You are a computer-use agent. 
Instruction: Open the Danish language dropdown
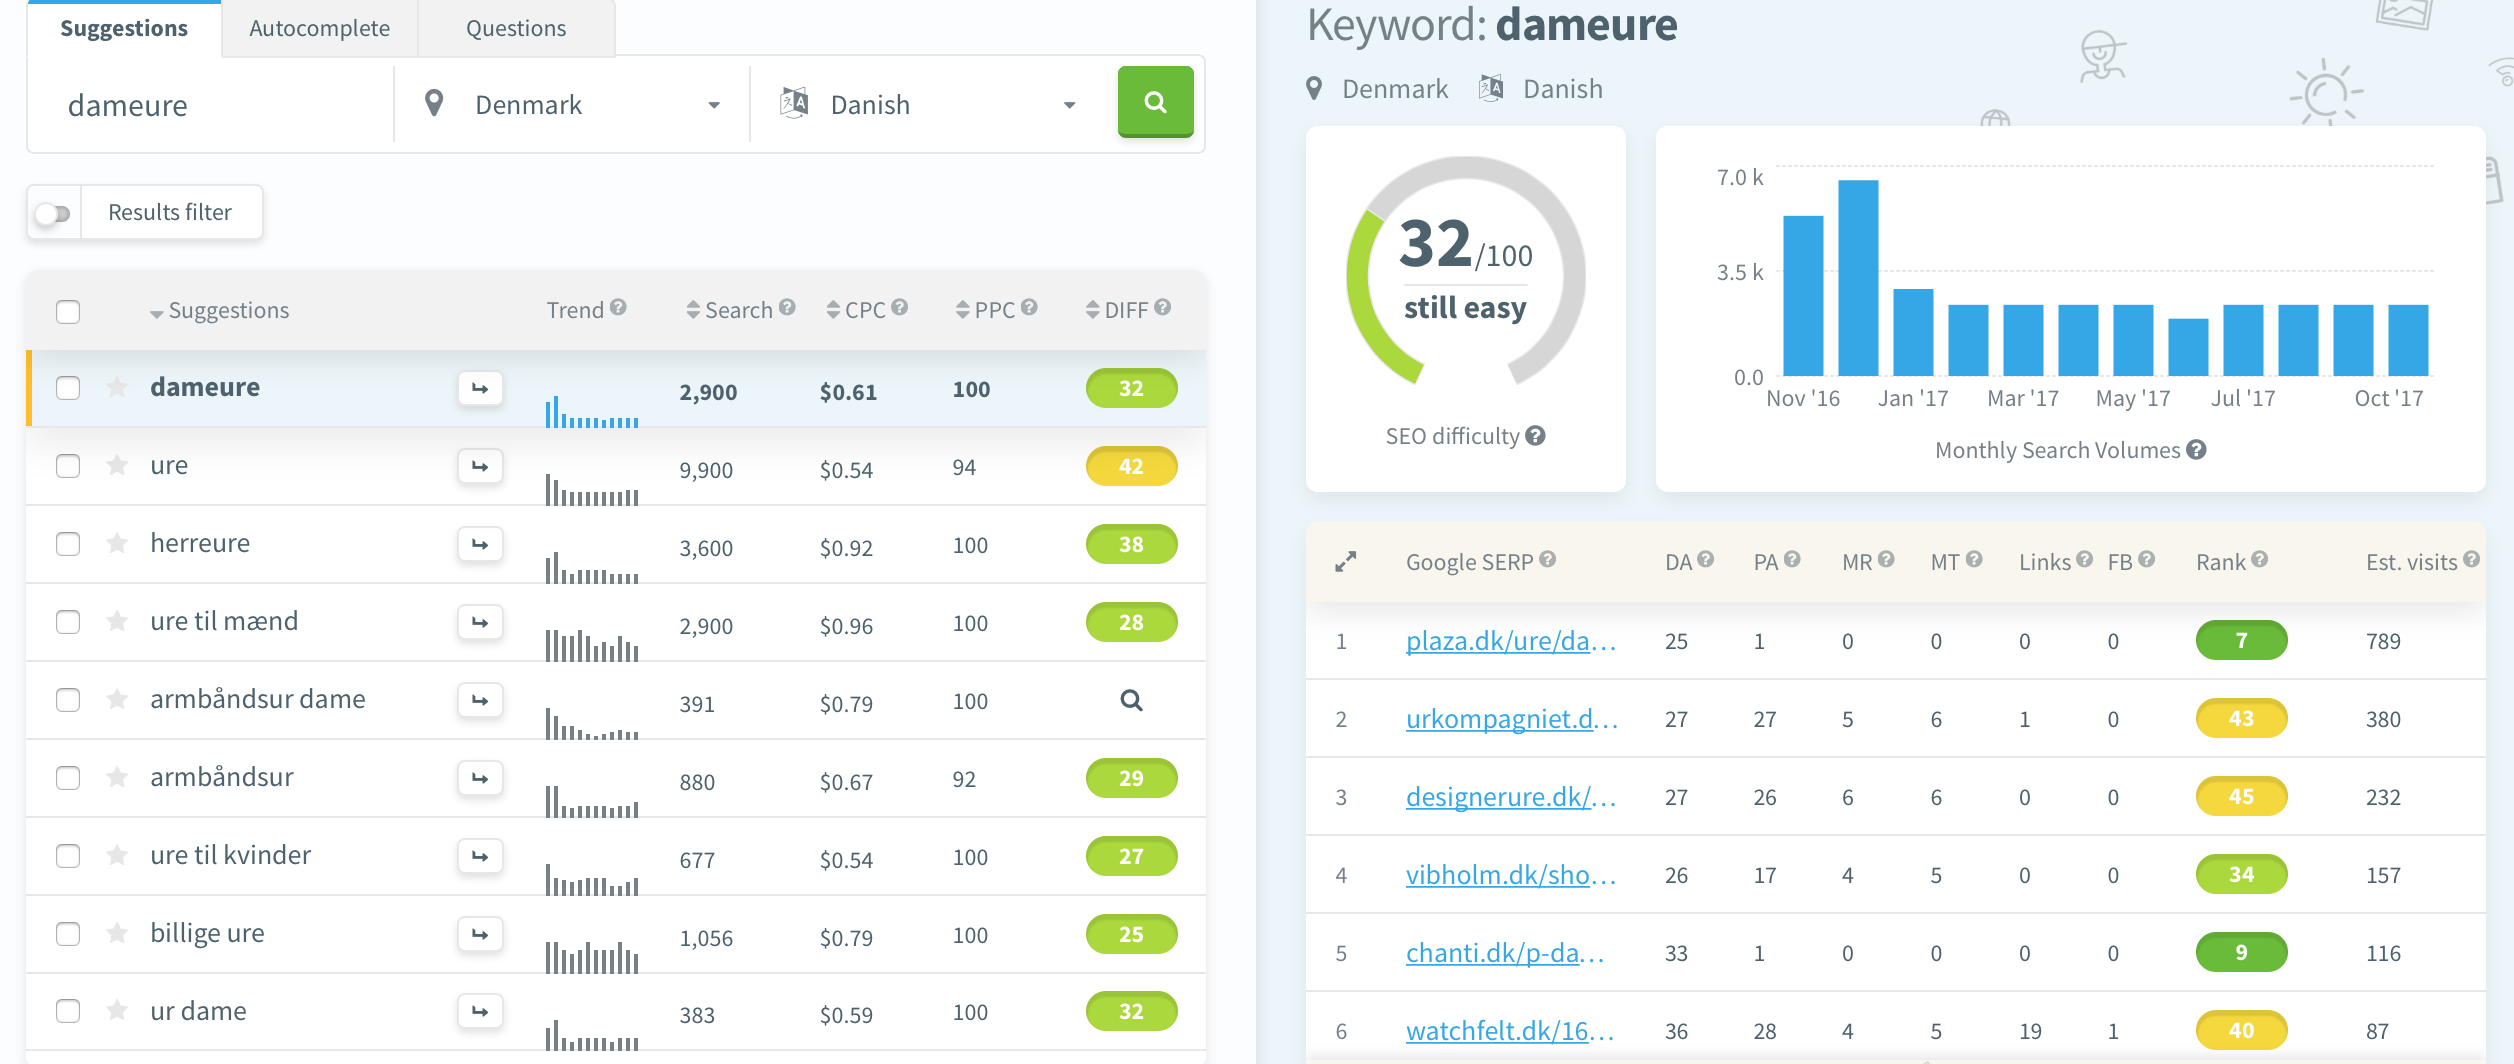(x=928, y=105)
